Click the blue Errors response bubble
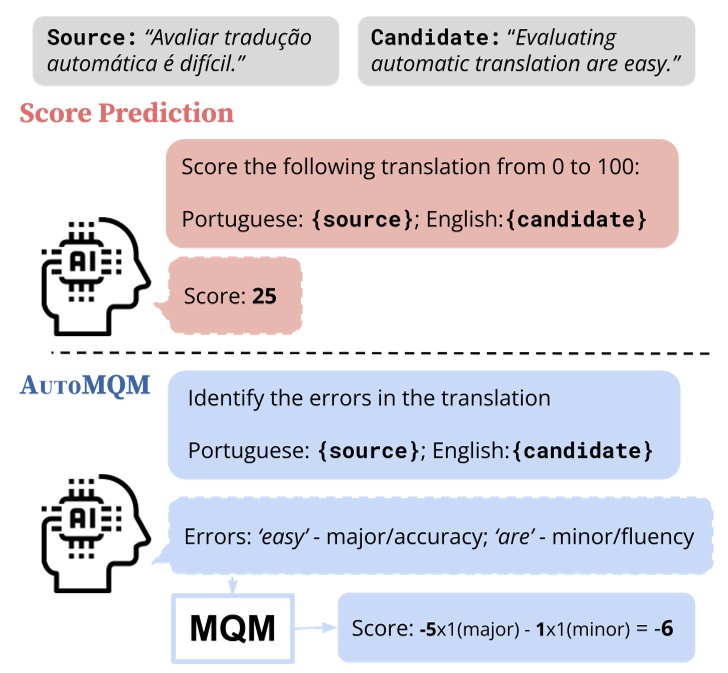Image resolution: width=728 pixels, height=673 pixels. pos(438,536)
